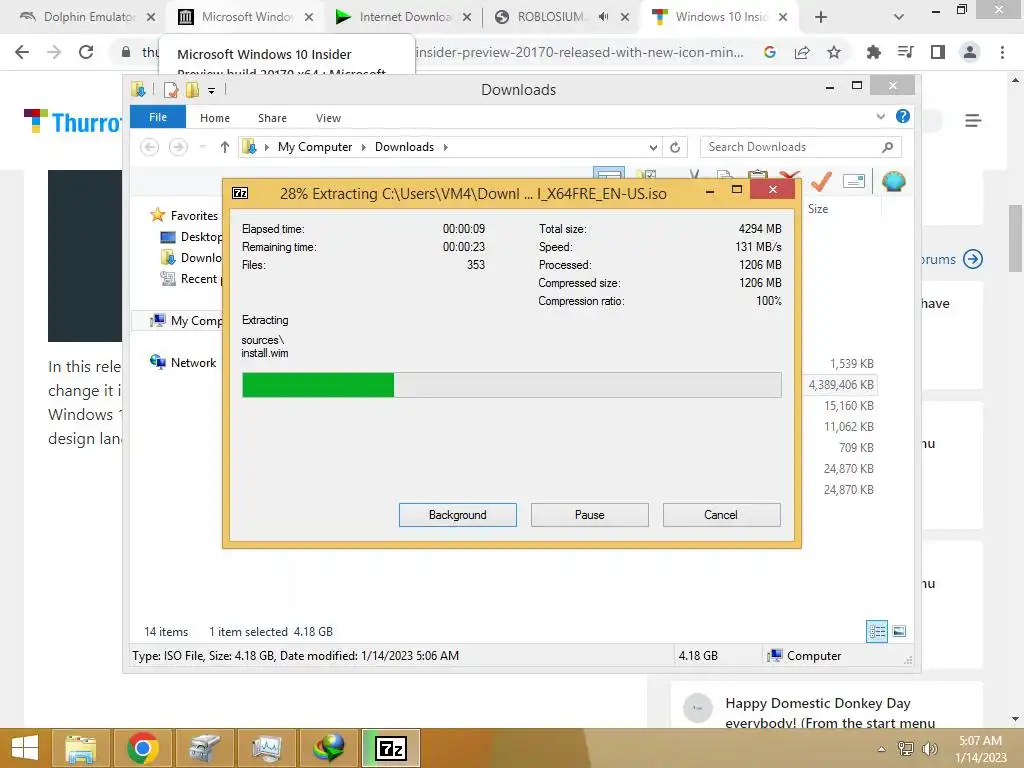Open Customize Quick Access Toolbar dropdown
Screen dimensions: 1024x768
tap(211, 91)
